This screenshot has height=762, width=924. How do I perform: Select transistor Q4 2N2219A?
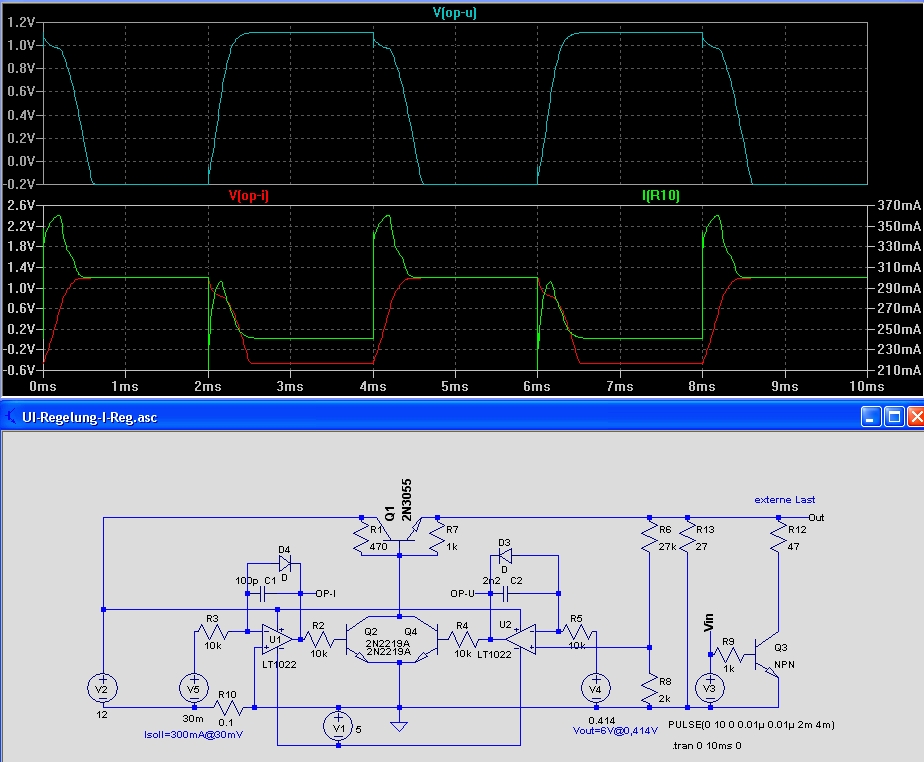[425, 639]
